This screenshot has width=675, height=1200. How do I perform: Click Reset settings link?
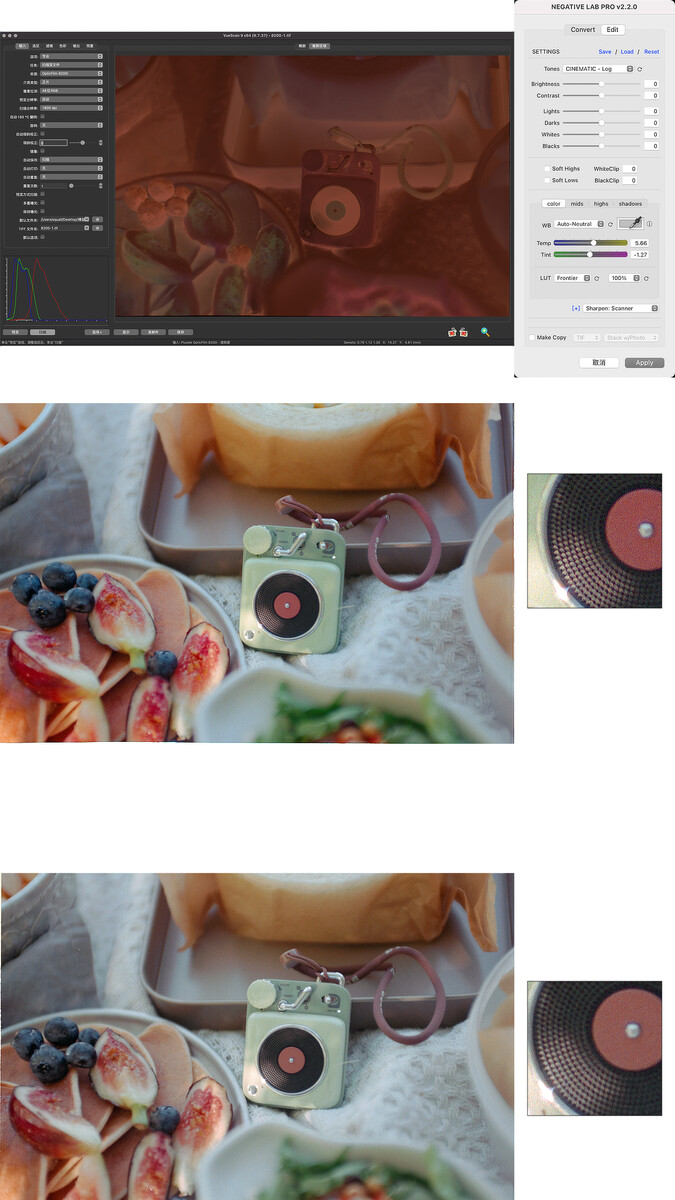coord(651,51)
